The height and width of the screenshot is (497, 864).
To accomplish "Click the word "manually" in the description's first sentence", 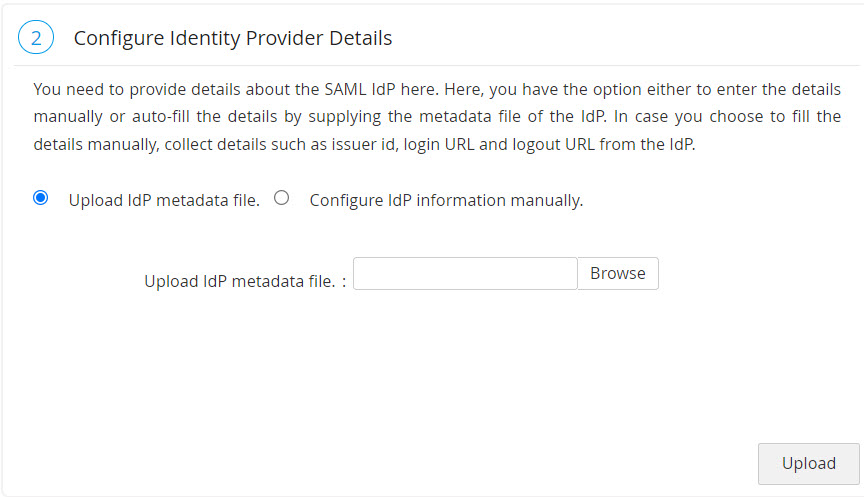I will [67, 116].
